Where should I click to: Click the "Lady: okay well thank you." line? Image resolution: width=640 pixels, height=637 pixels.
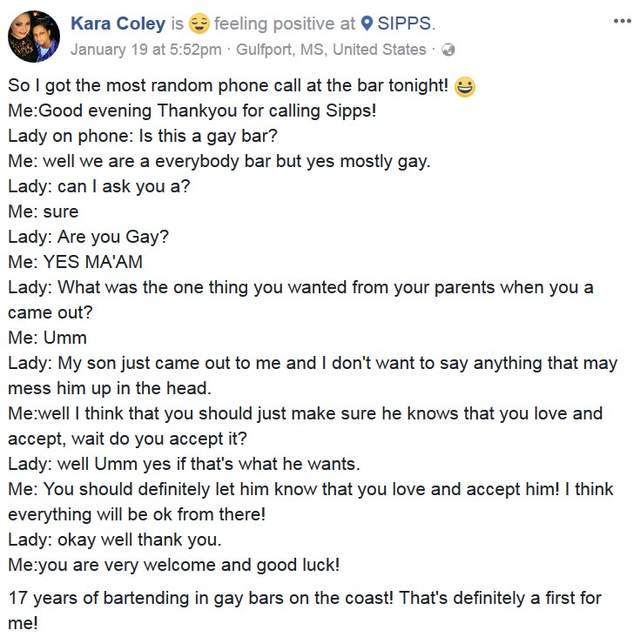click(x=114, y=540)
